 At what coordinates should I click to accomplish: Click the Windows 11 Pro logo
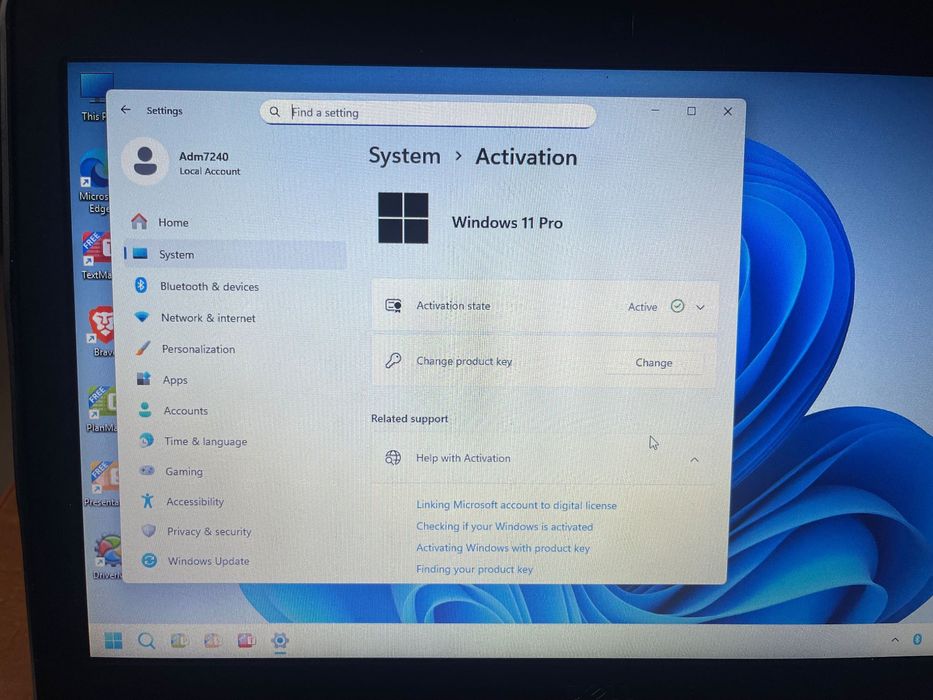[x=403, y=218]
